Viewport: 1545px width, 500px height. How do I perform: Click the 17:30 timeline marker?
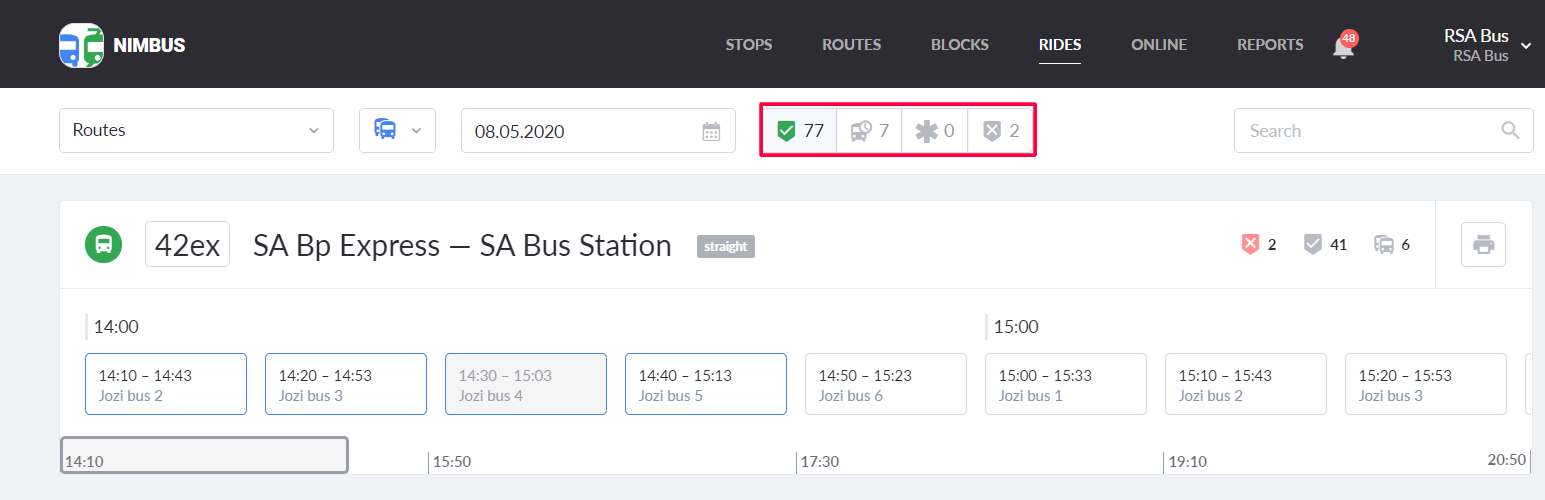[x=819, y=462]
